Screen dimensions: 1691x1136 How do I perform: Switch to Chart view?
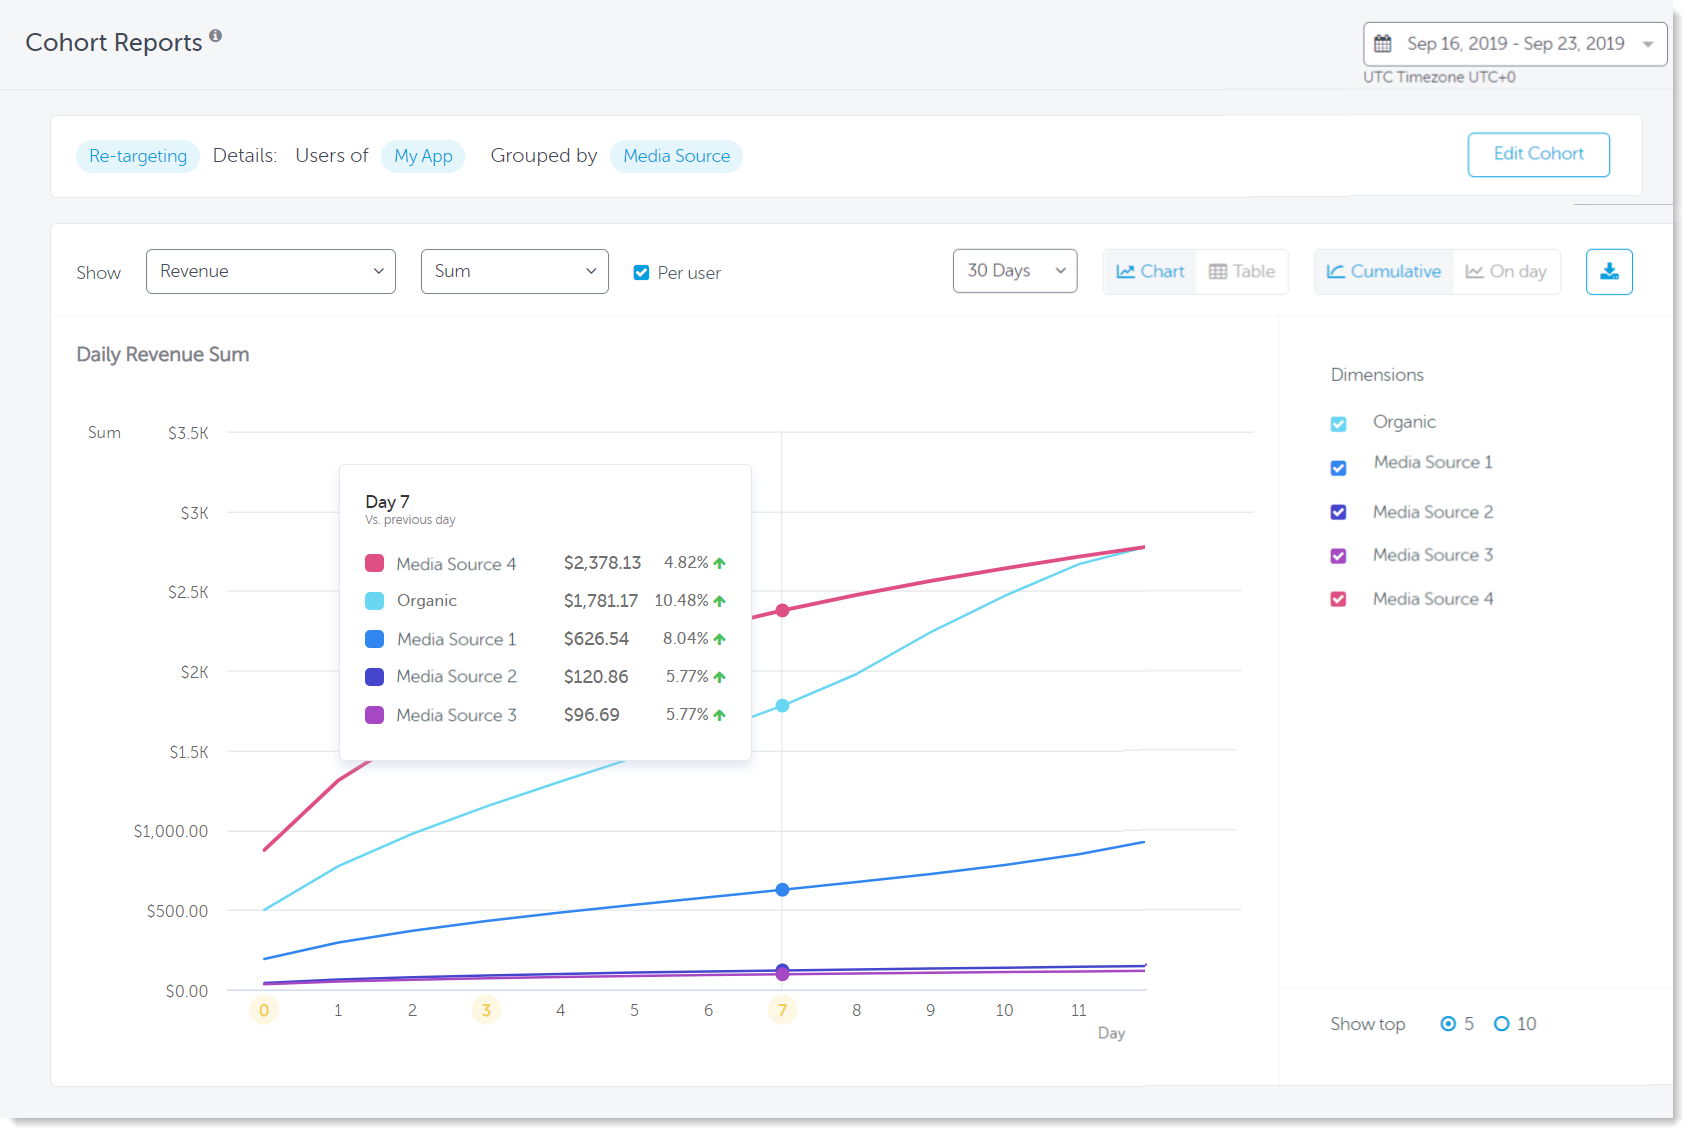[x=1150, y=272]
